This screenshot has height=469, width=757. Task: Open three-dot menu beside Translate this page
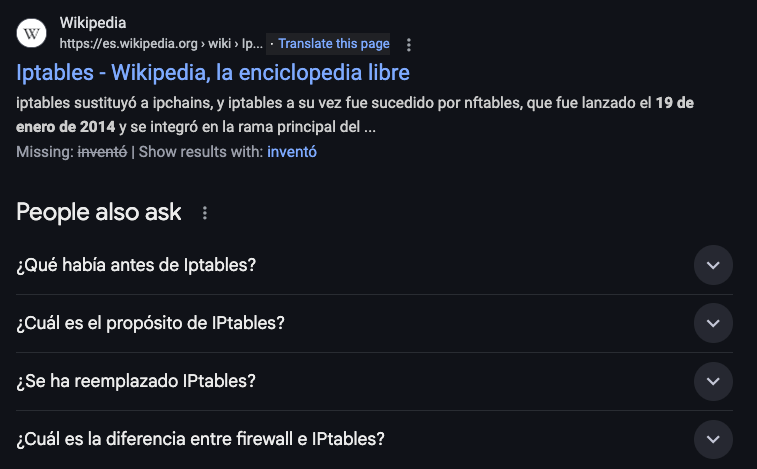click(408, 45)
